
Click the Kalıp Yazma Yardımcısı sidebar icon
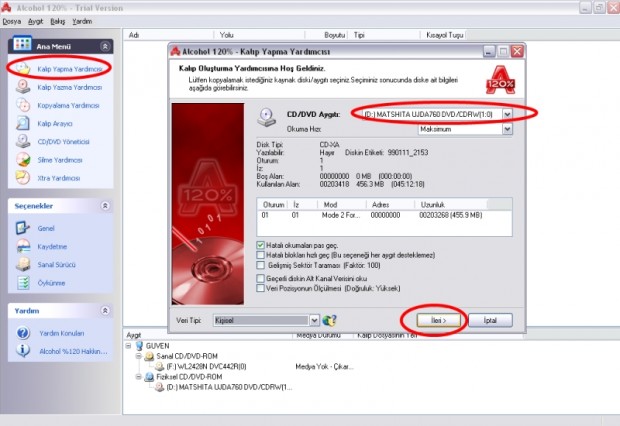tap(23, 87)
